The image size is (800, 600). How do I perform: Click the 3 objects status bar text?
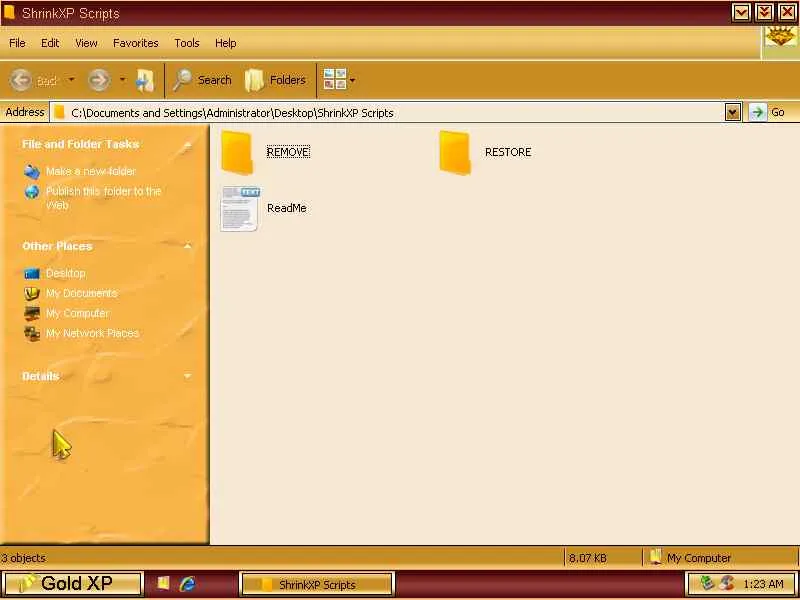tap(23, 558)
